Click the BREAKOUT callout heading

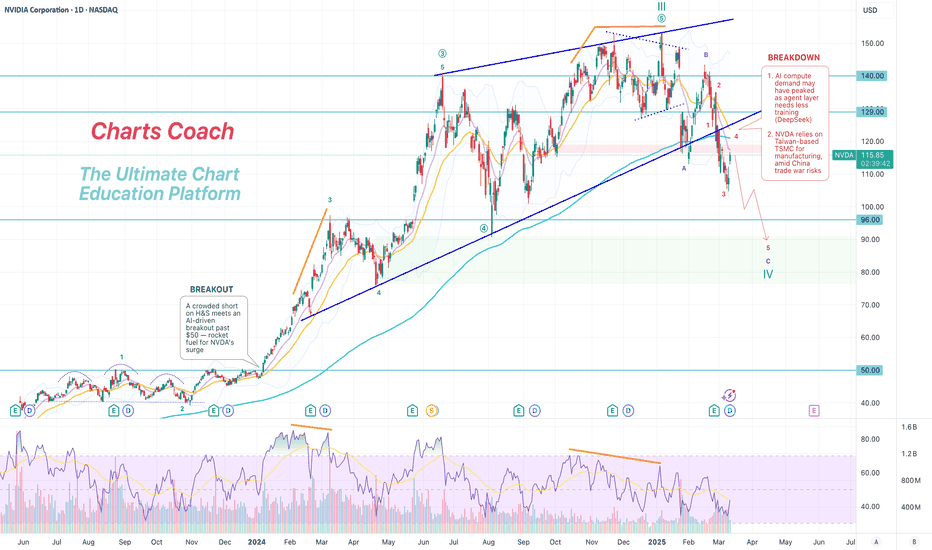[x=212, y=290]
